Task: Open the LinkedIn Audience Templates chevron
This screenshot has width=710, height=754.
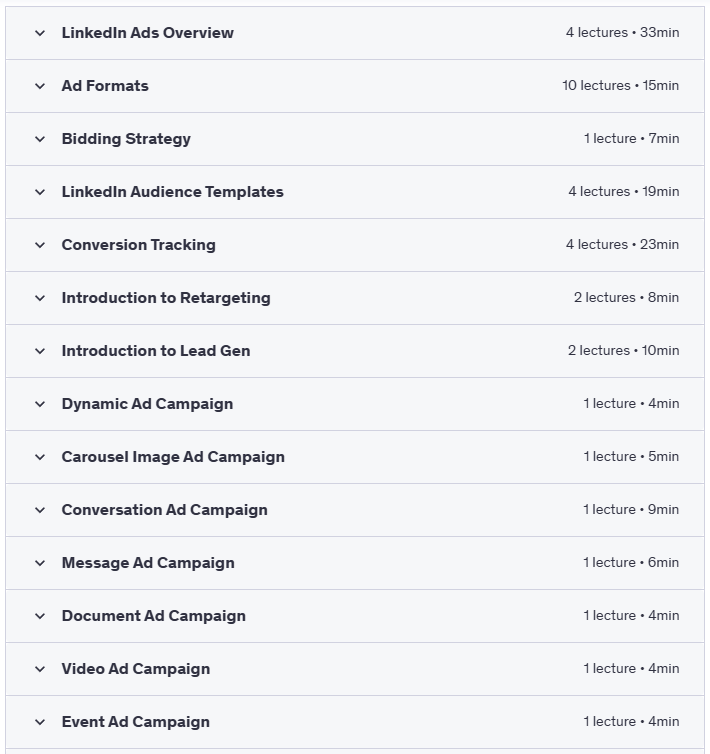Action: pos(40,192)
